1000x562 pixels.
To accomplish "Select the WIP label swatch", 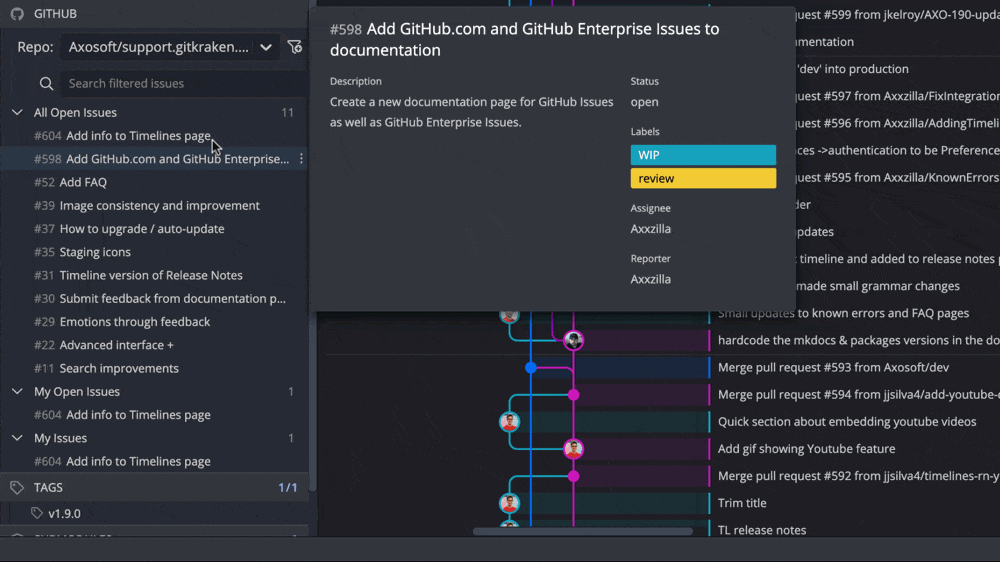I will tap(703, 155).
